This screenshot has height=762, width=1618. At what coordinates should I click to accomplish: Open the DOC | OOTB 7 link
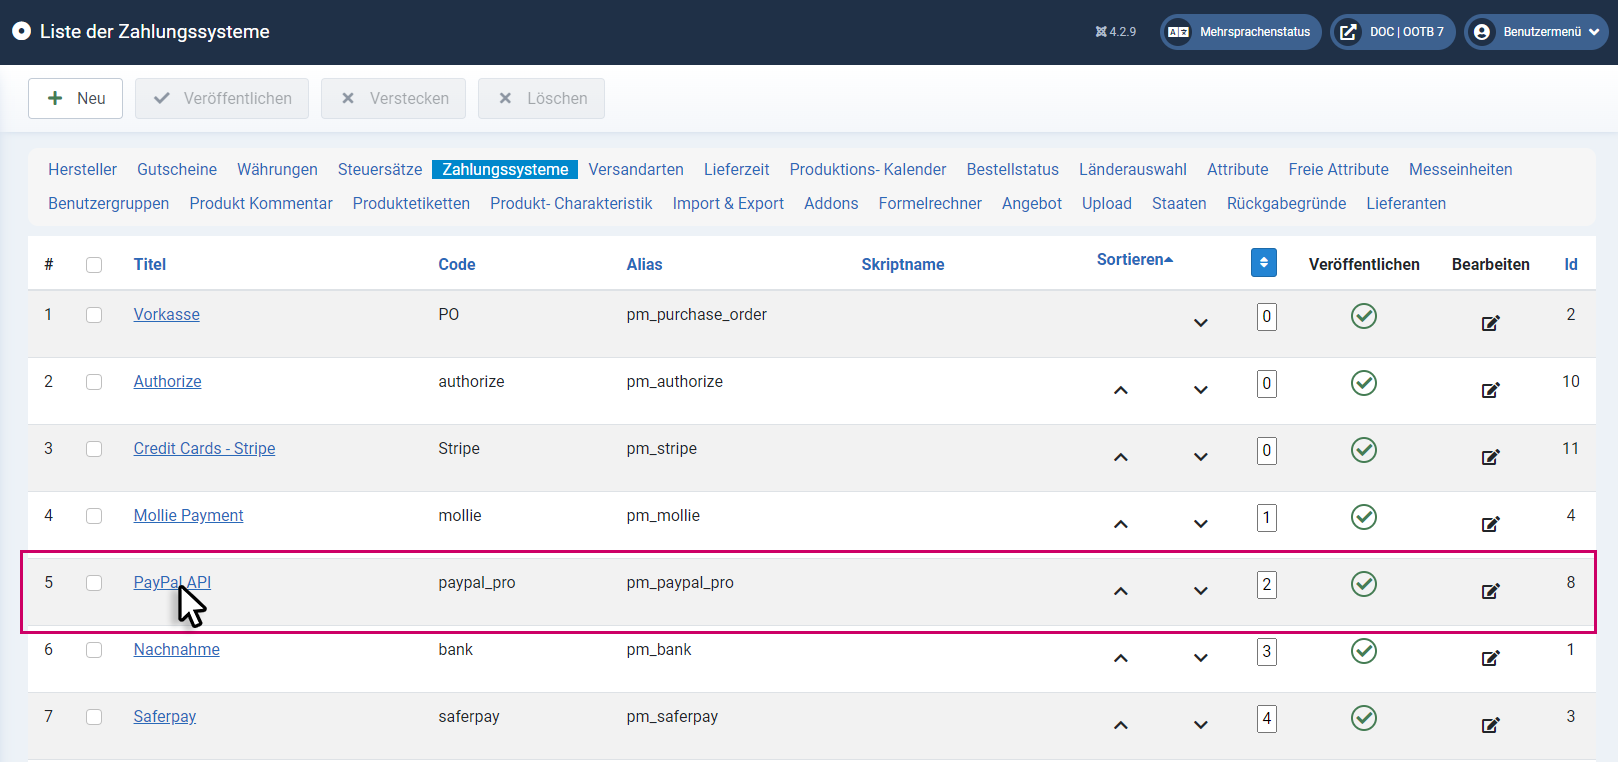tap(1392, 32)
